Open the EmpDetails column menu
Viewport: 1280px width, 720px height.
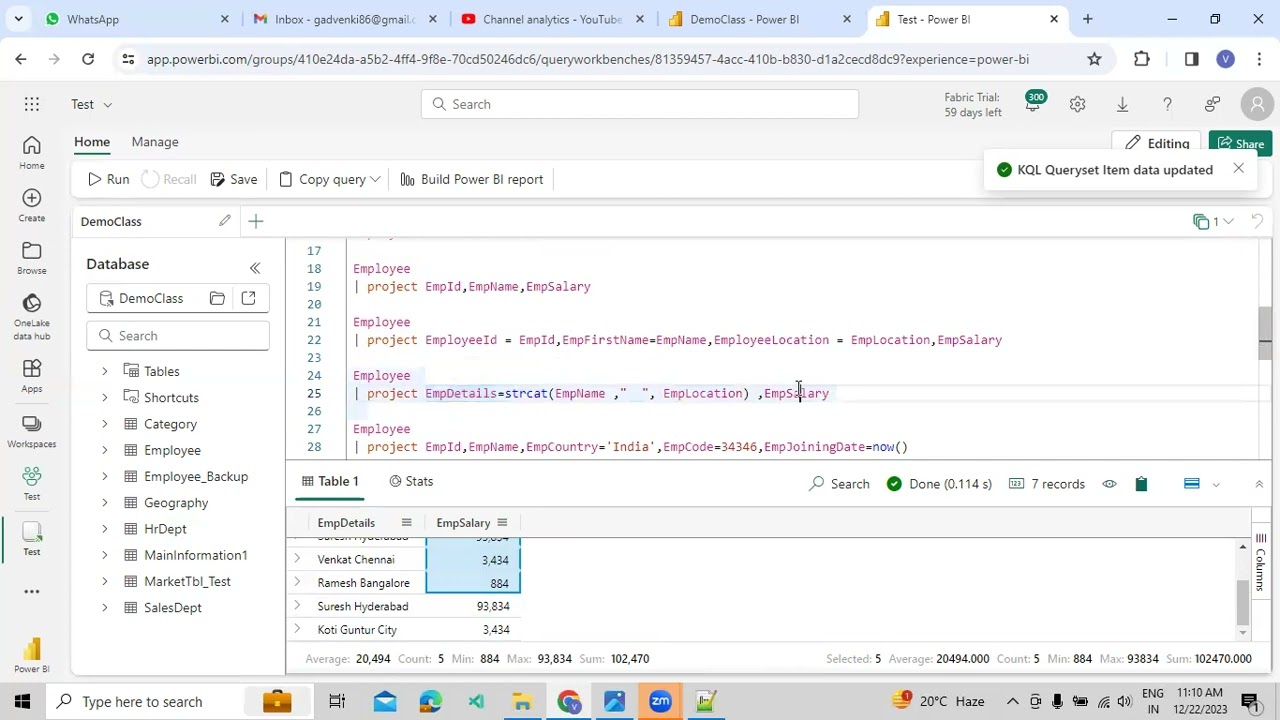[406, 523]
